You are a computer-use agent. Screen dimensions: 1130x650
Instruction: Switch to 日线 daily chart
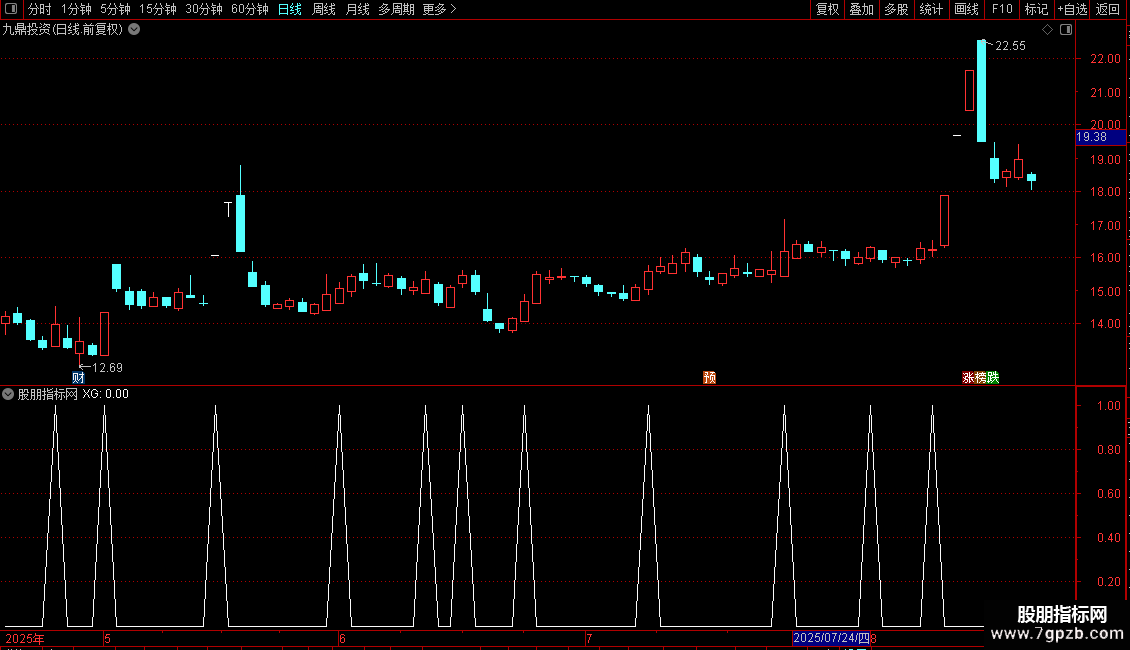point(290,9)
